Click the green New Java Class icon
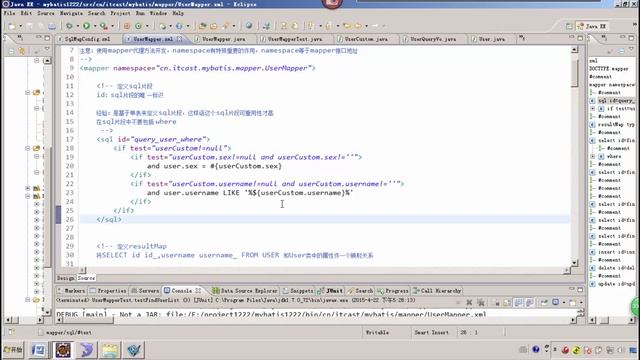This screenshot has height=360, width=640. pos(138,26)
